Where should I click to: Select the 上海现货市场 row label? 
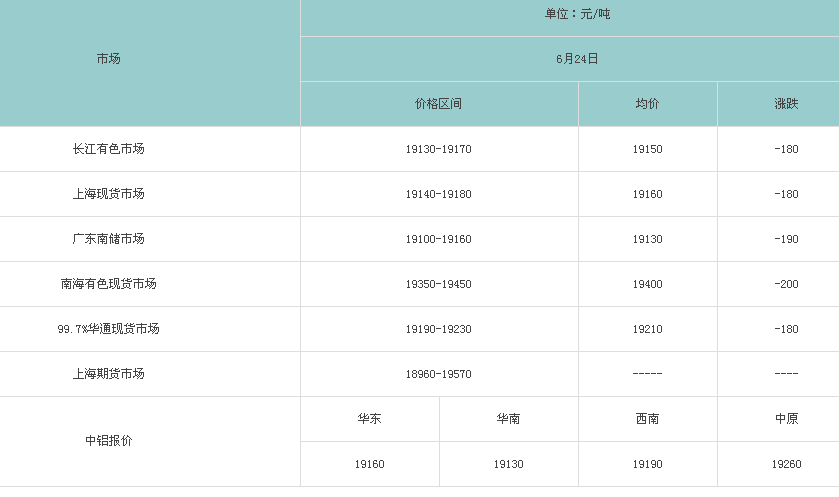click(x=108, y=194)
